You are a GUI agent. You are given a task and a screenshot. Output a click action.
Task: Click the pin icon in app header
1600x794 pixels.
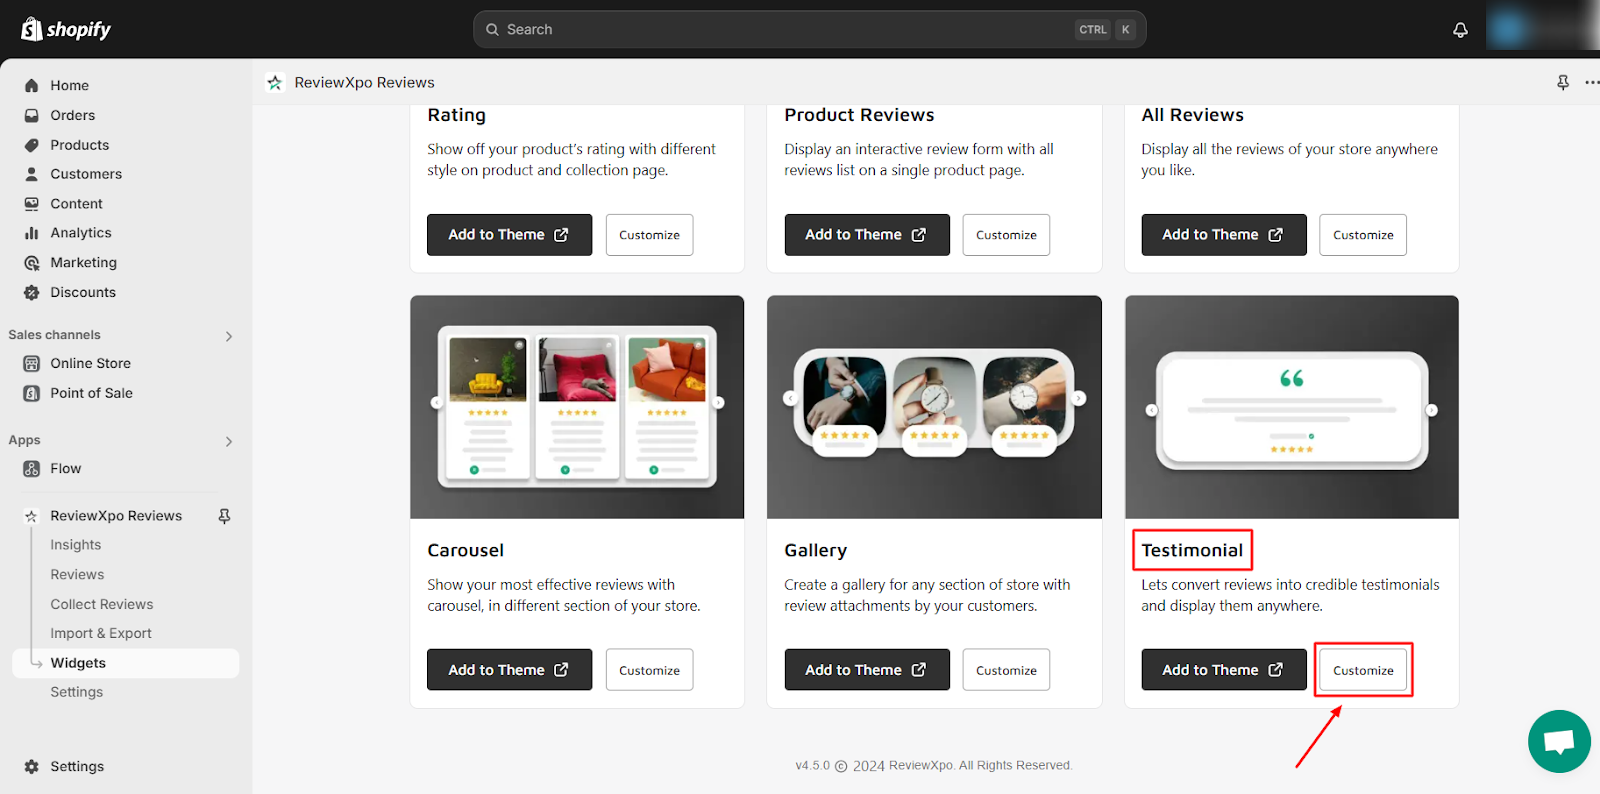click(1563, 83)
